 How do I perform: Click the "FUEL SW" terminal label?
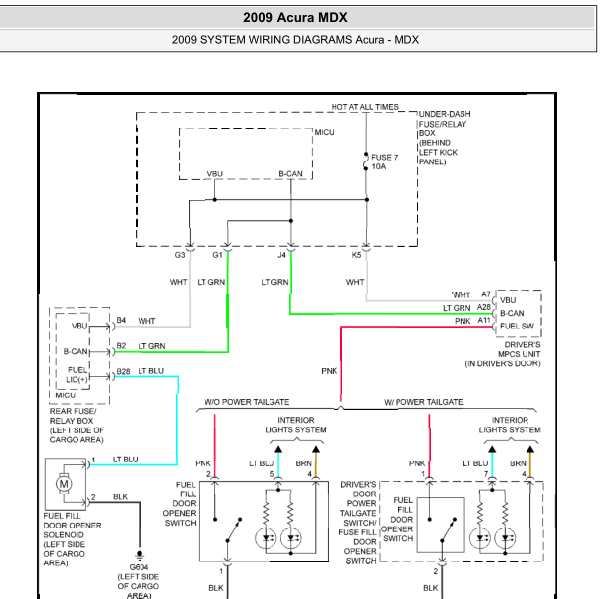[517, 326]
